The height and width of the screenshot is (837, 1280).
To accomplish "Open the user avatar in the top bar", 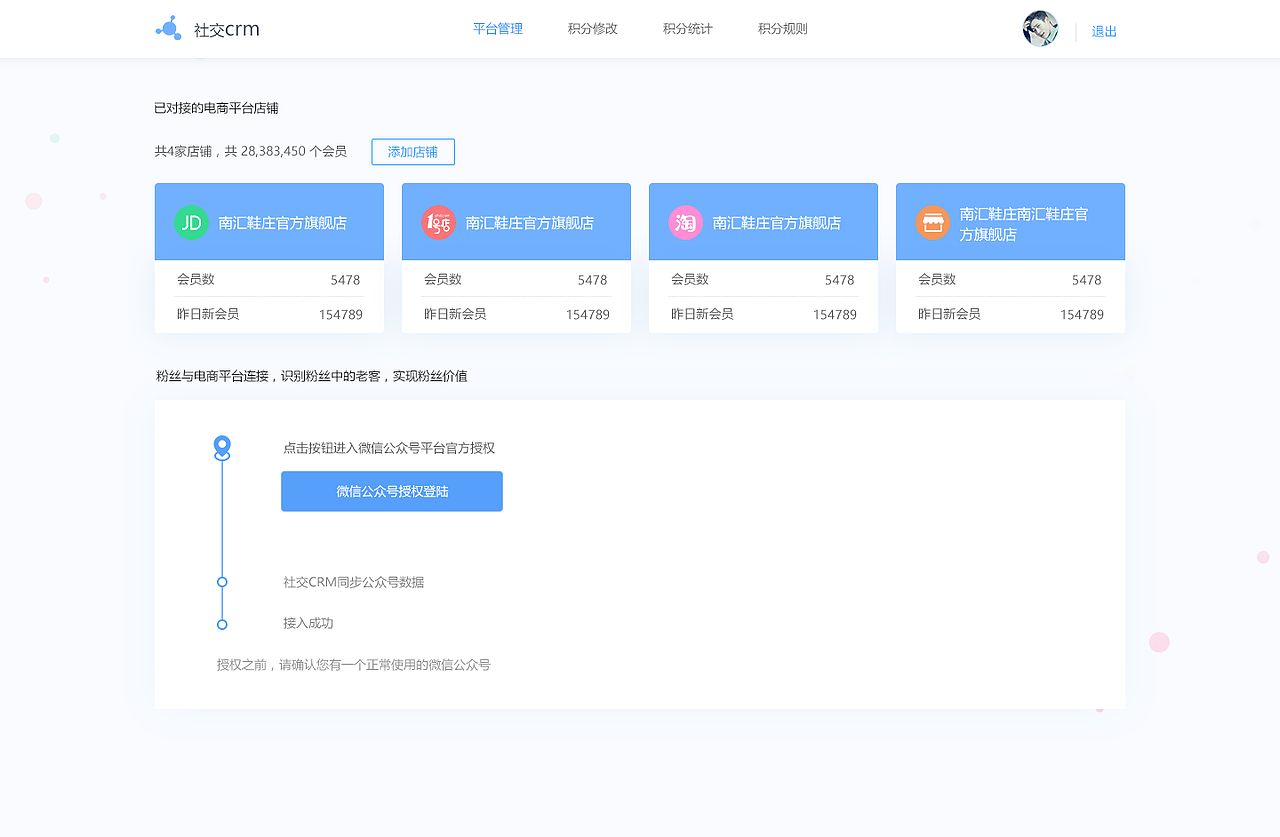I will pyautogui.click(x=1040, y=28).
